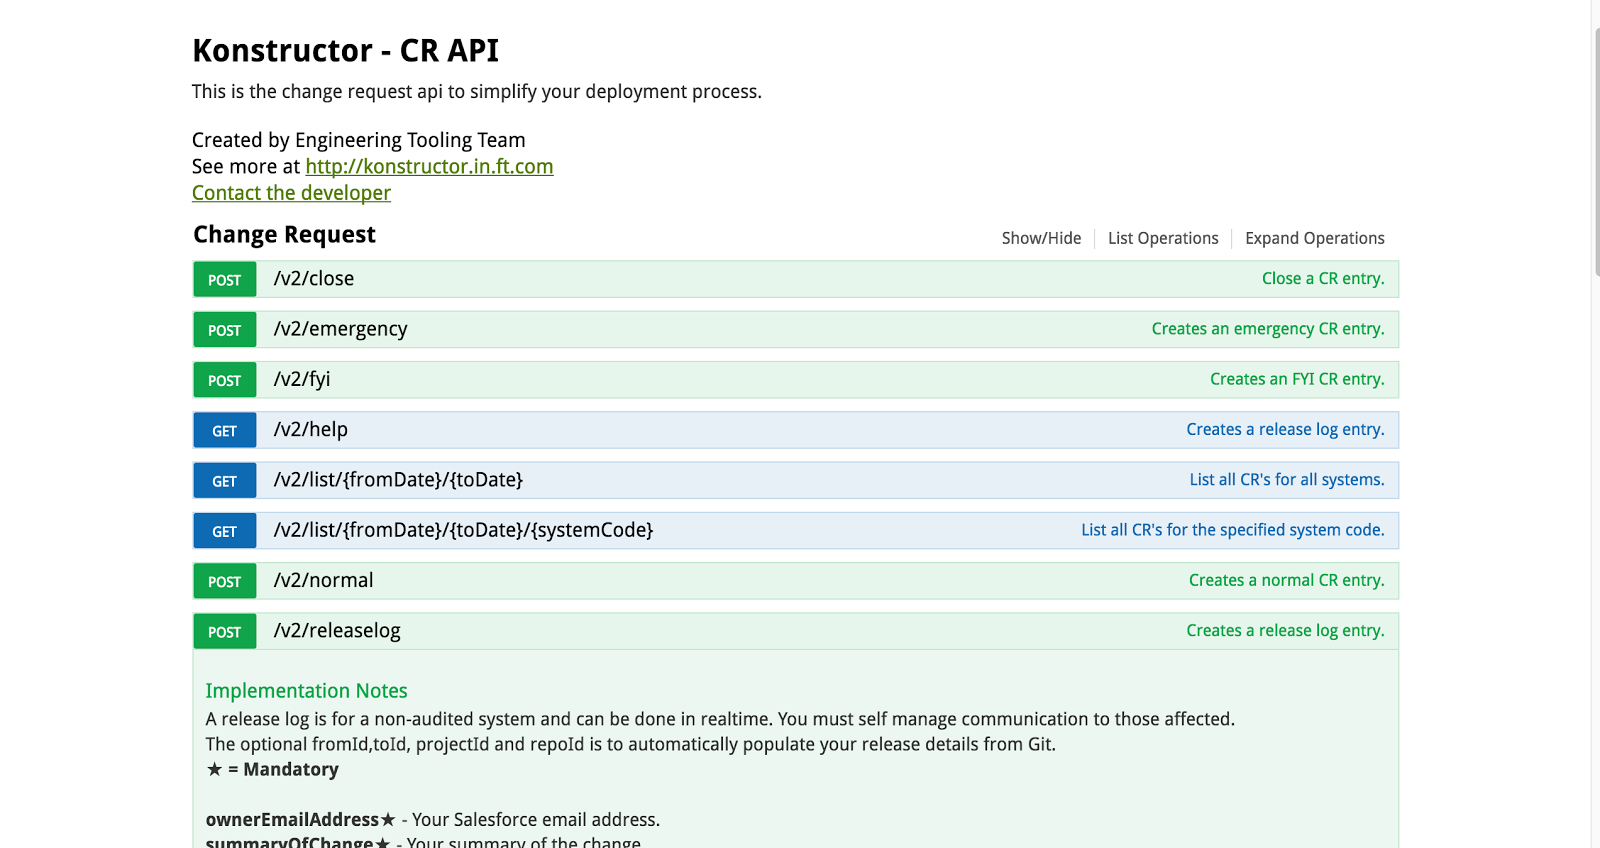Image resolution: width=1600 pixels, height=848 pixels.
Task: Click 'List all CR's for the specified system code.'
Action: (x=1233, y=530)
